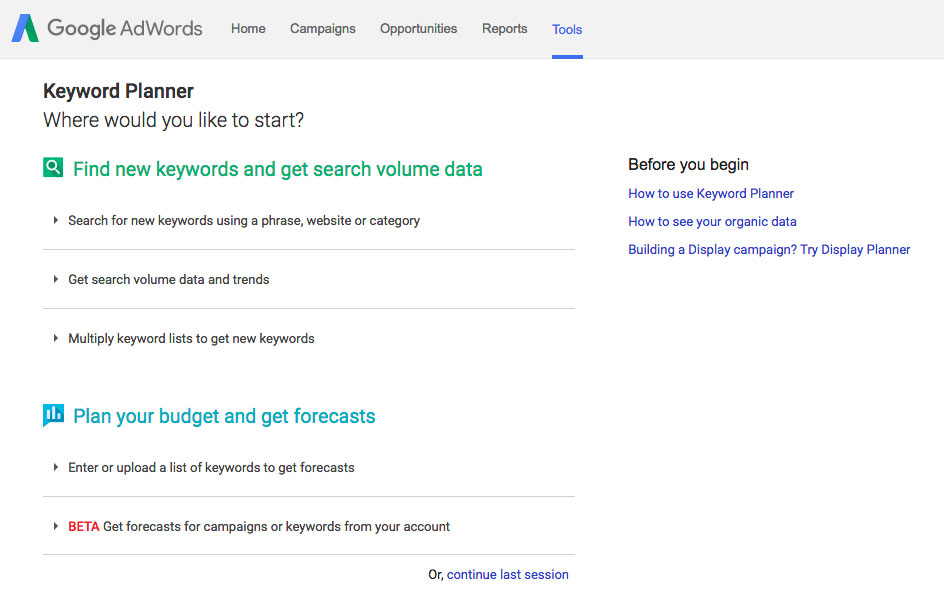
Task: Click the Find new keywords heading
Action: coord(277,169)
